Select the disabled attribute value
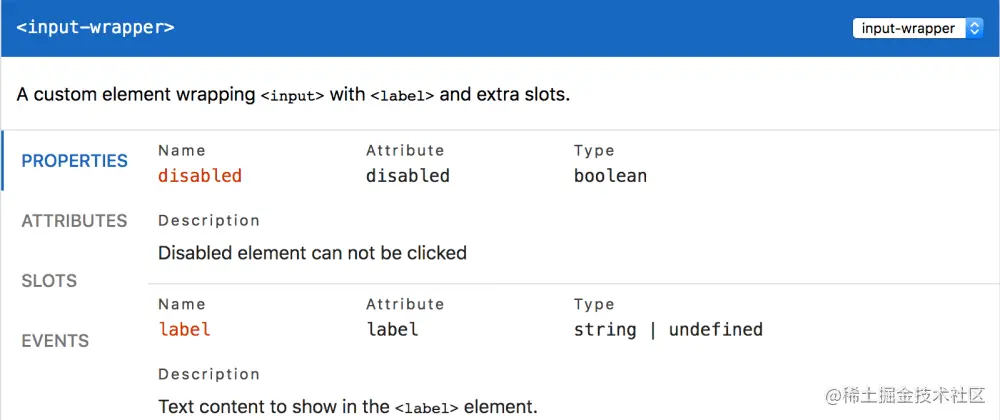 click(407, 176)
